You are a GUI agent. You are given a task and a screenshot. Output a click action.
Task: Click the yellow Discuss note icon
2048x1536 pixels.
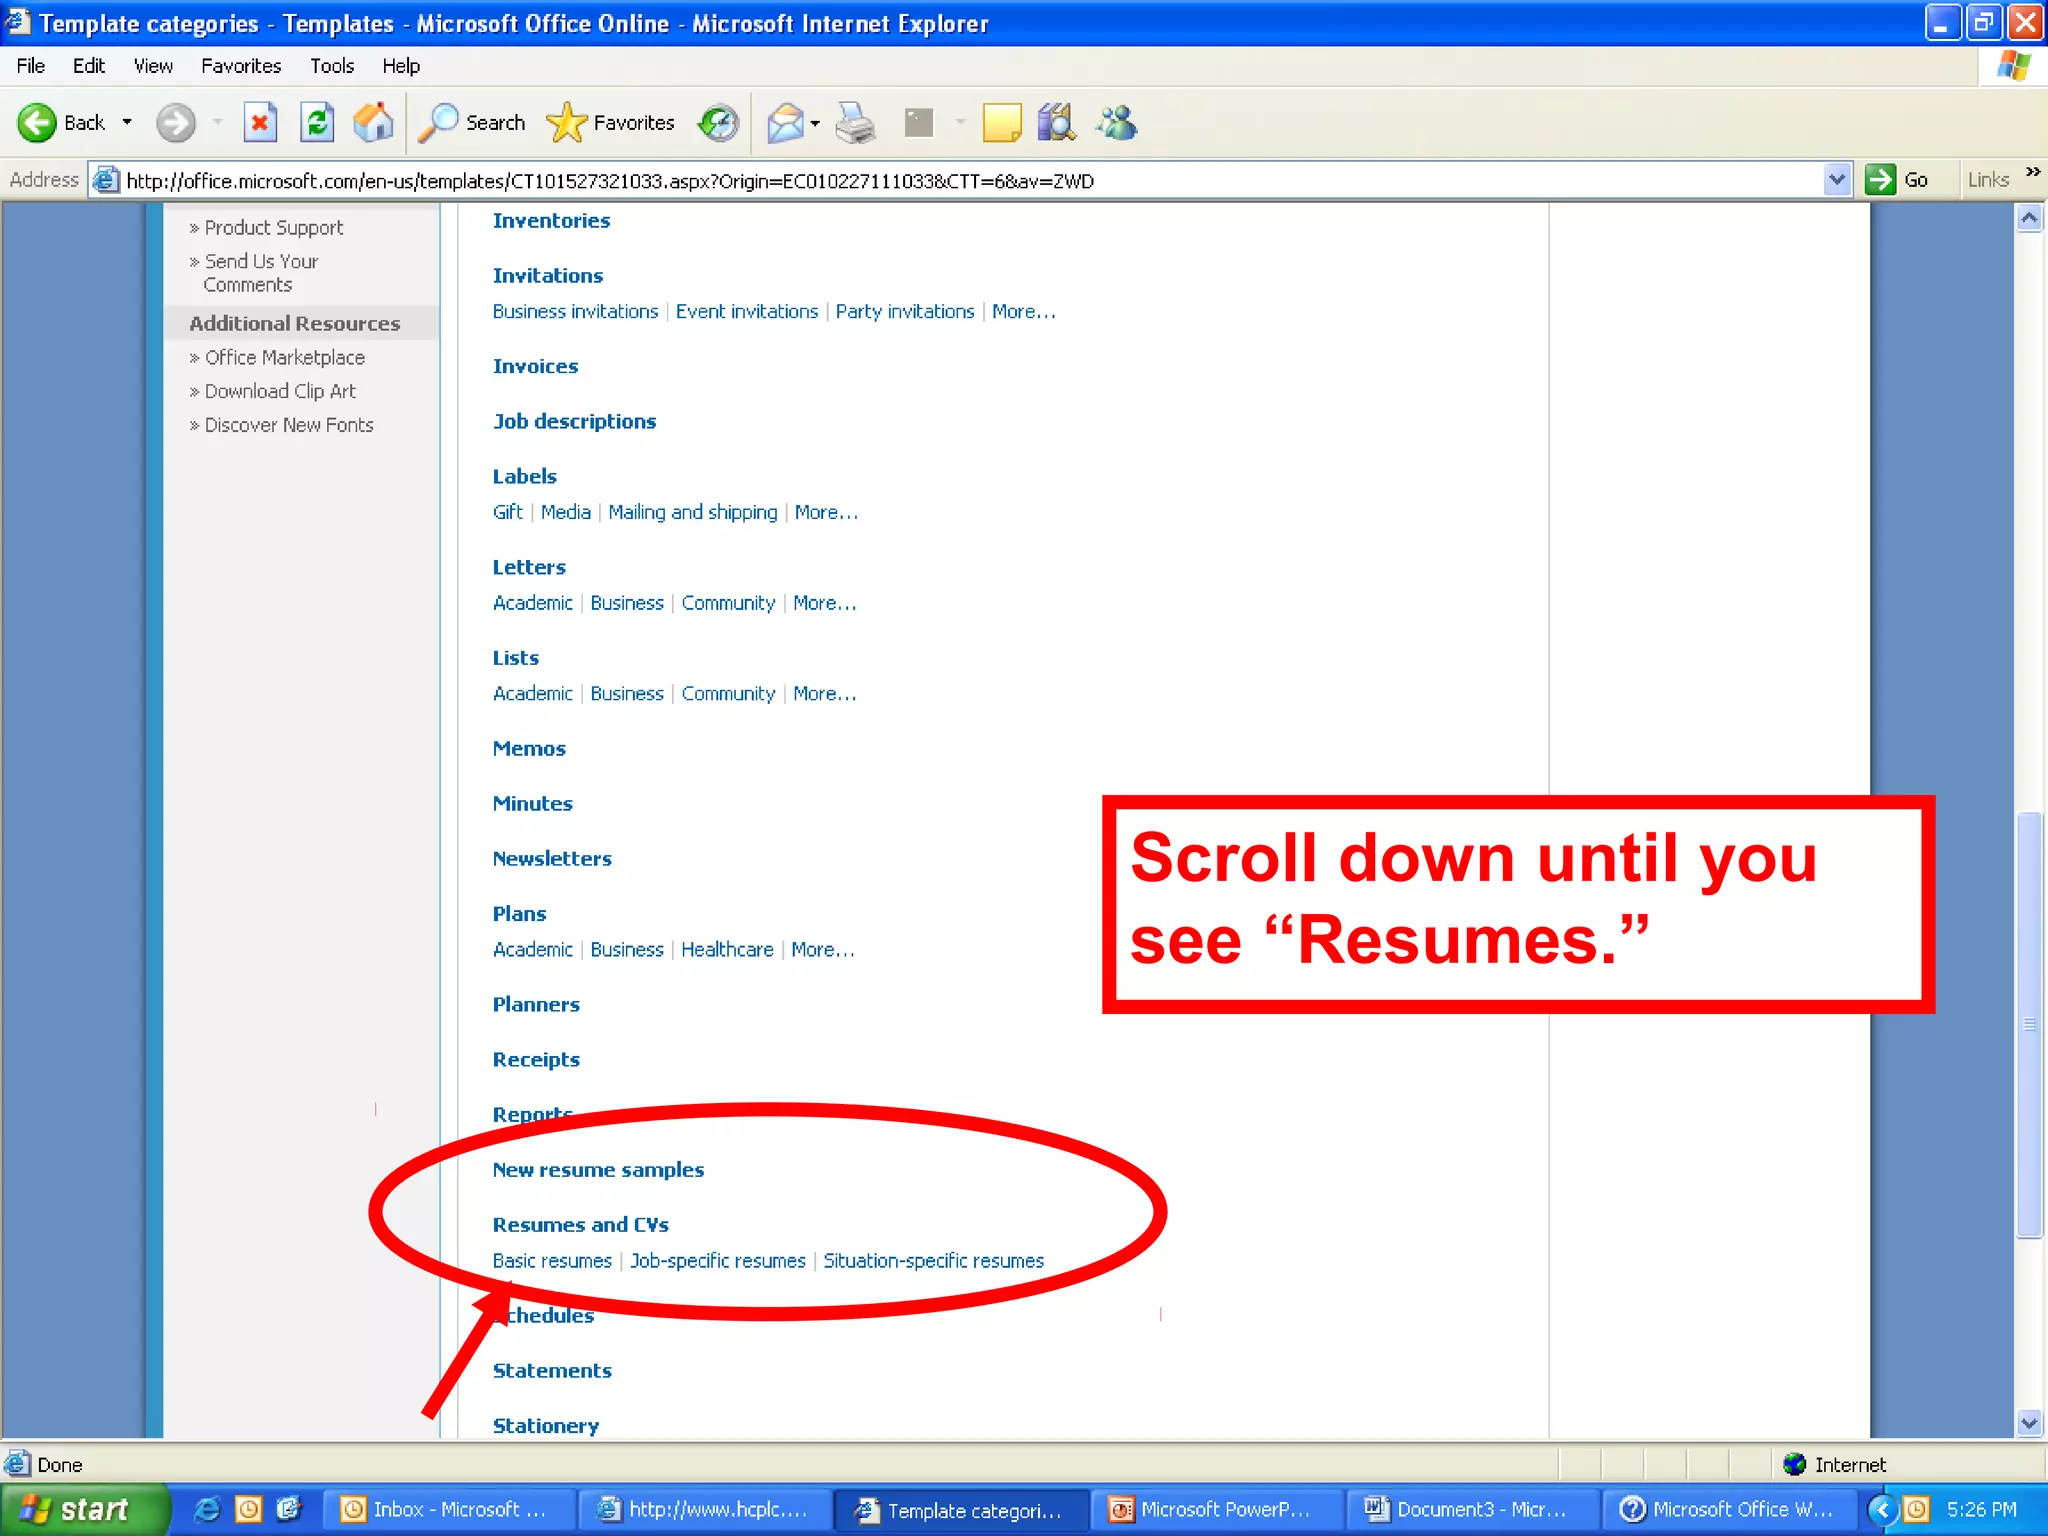click(1001, 123)
